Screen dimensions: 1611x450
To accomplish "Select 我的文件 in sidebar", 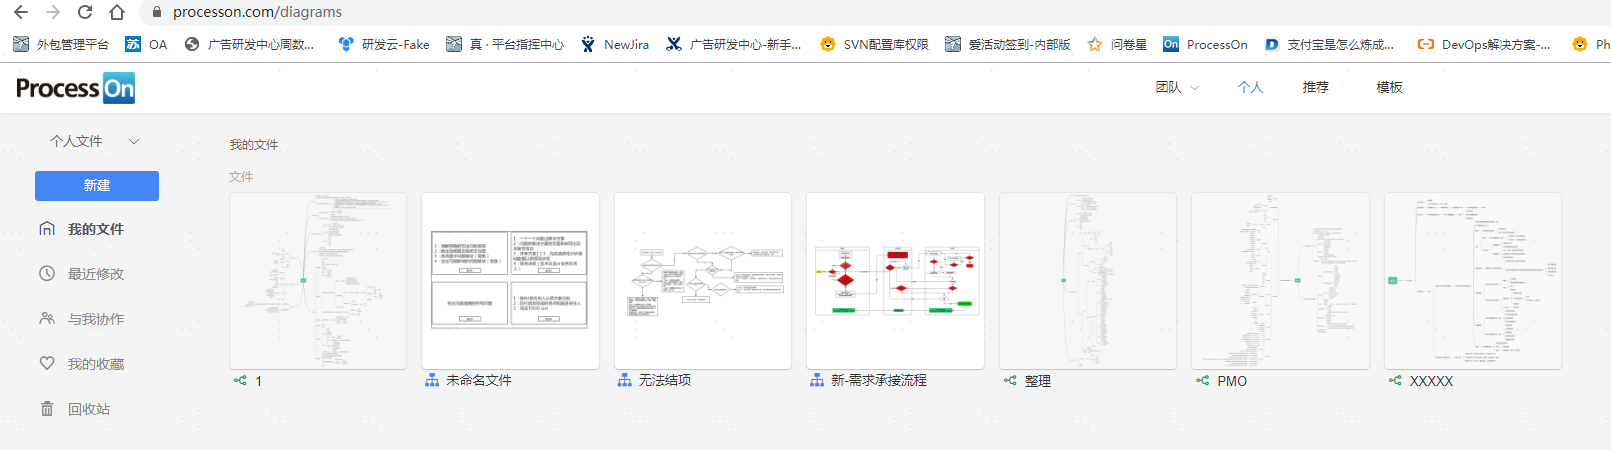I will click(96, 230).
